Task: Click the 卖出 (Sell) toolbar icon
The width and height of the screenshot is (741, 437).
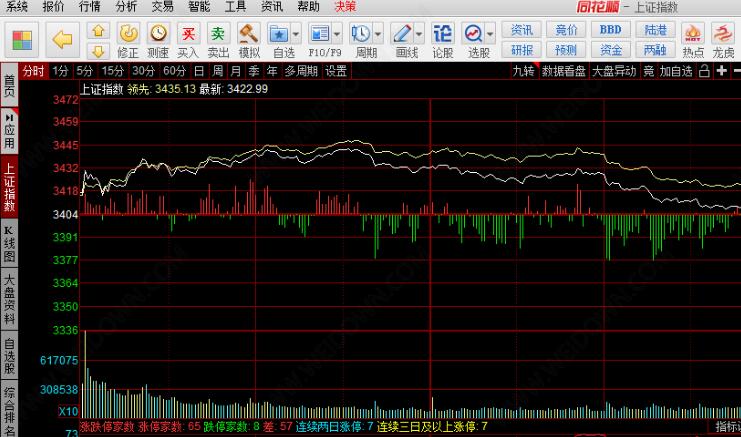Action: (217, 39)
